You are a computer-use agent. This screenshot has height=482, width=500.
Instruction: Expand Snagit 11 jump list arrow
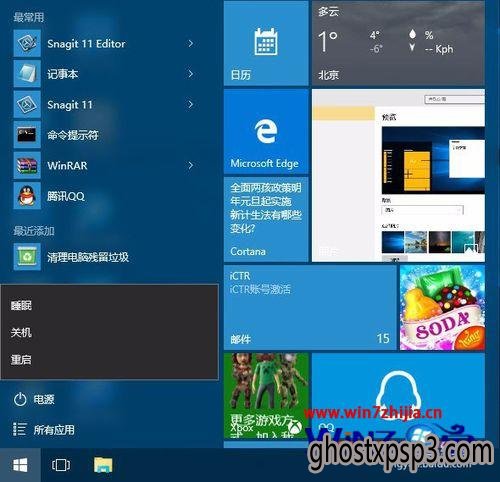(191, 104)
